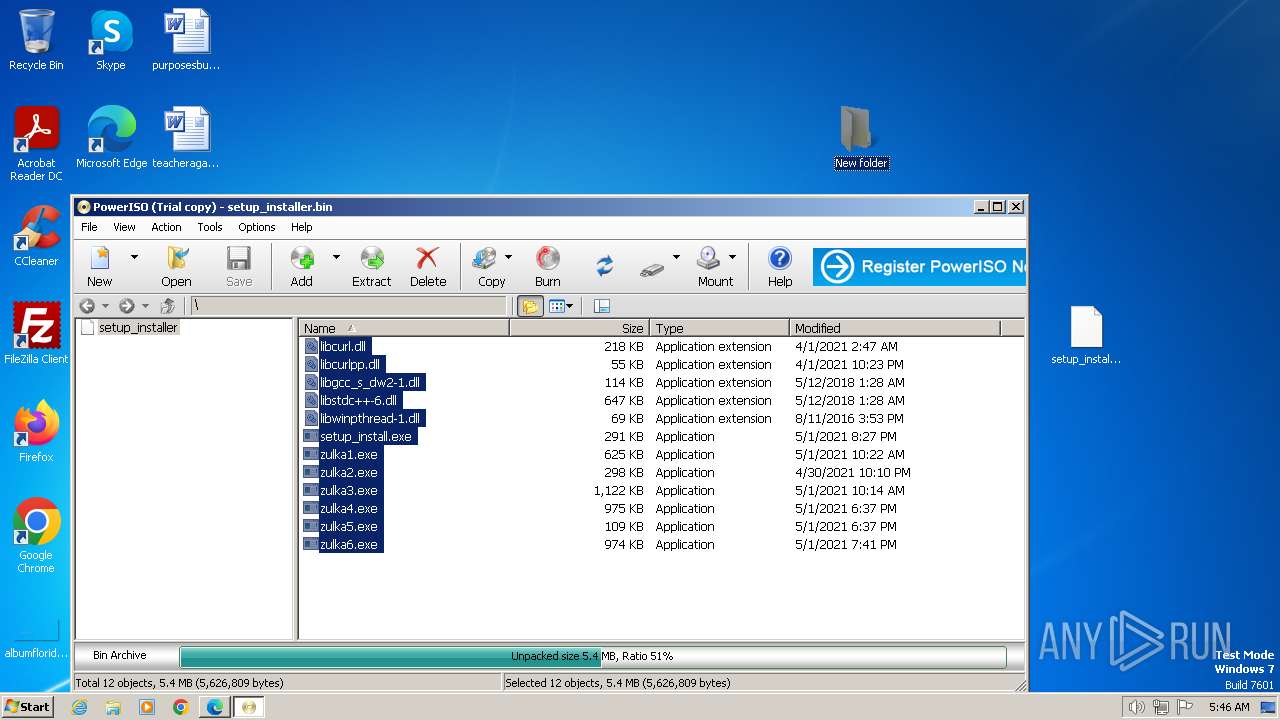
Task: Click the Chrome taskbar icon
Action: [181, 707]
